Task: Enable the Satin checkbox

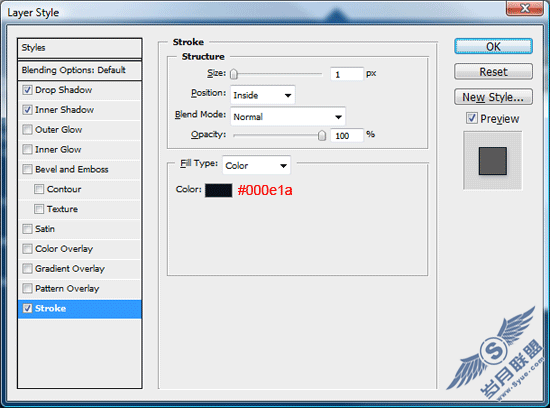Action: 27,229
